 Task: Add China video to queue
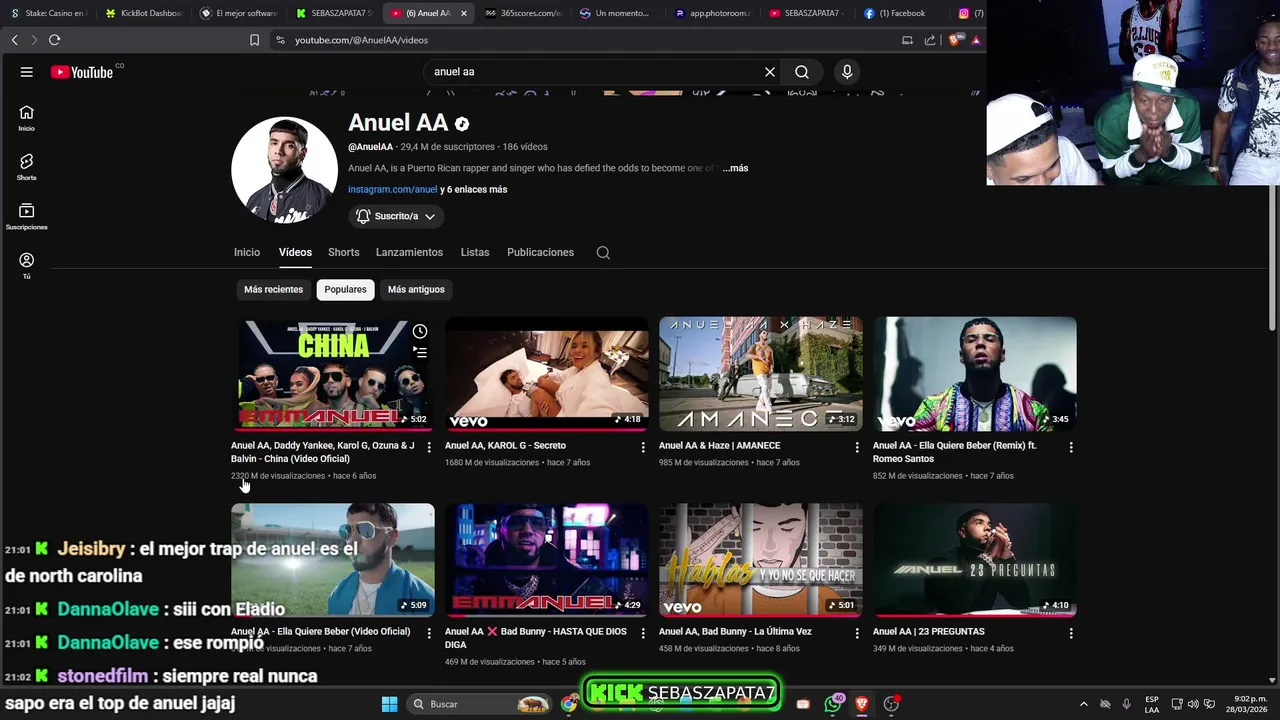pyautogui.click(x=420, y=352)
